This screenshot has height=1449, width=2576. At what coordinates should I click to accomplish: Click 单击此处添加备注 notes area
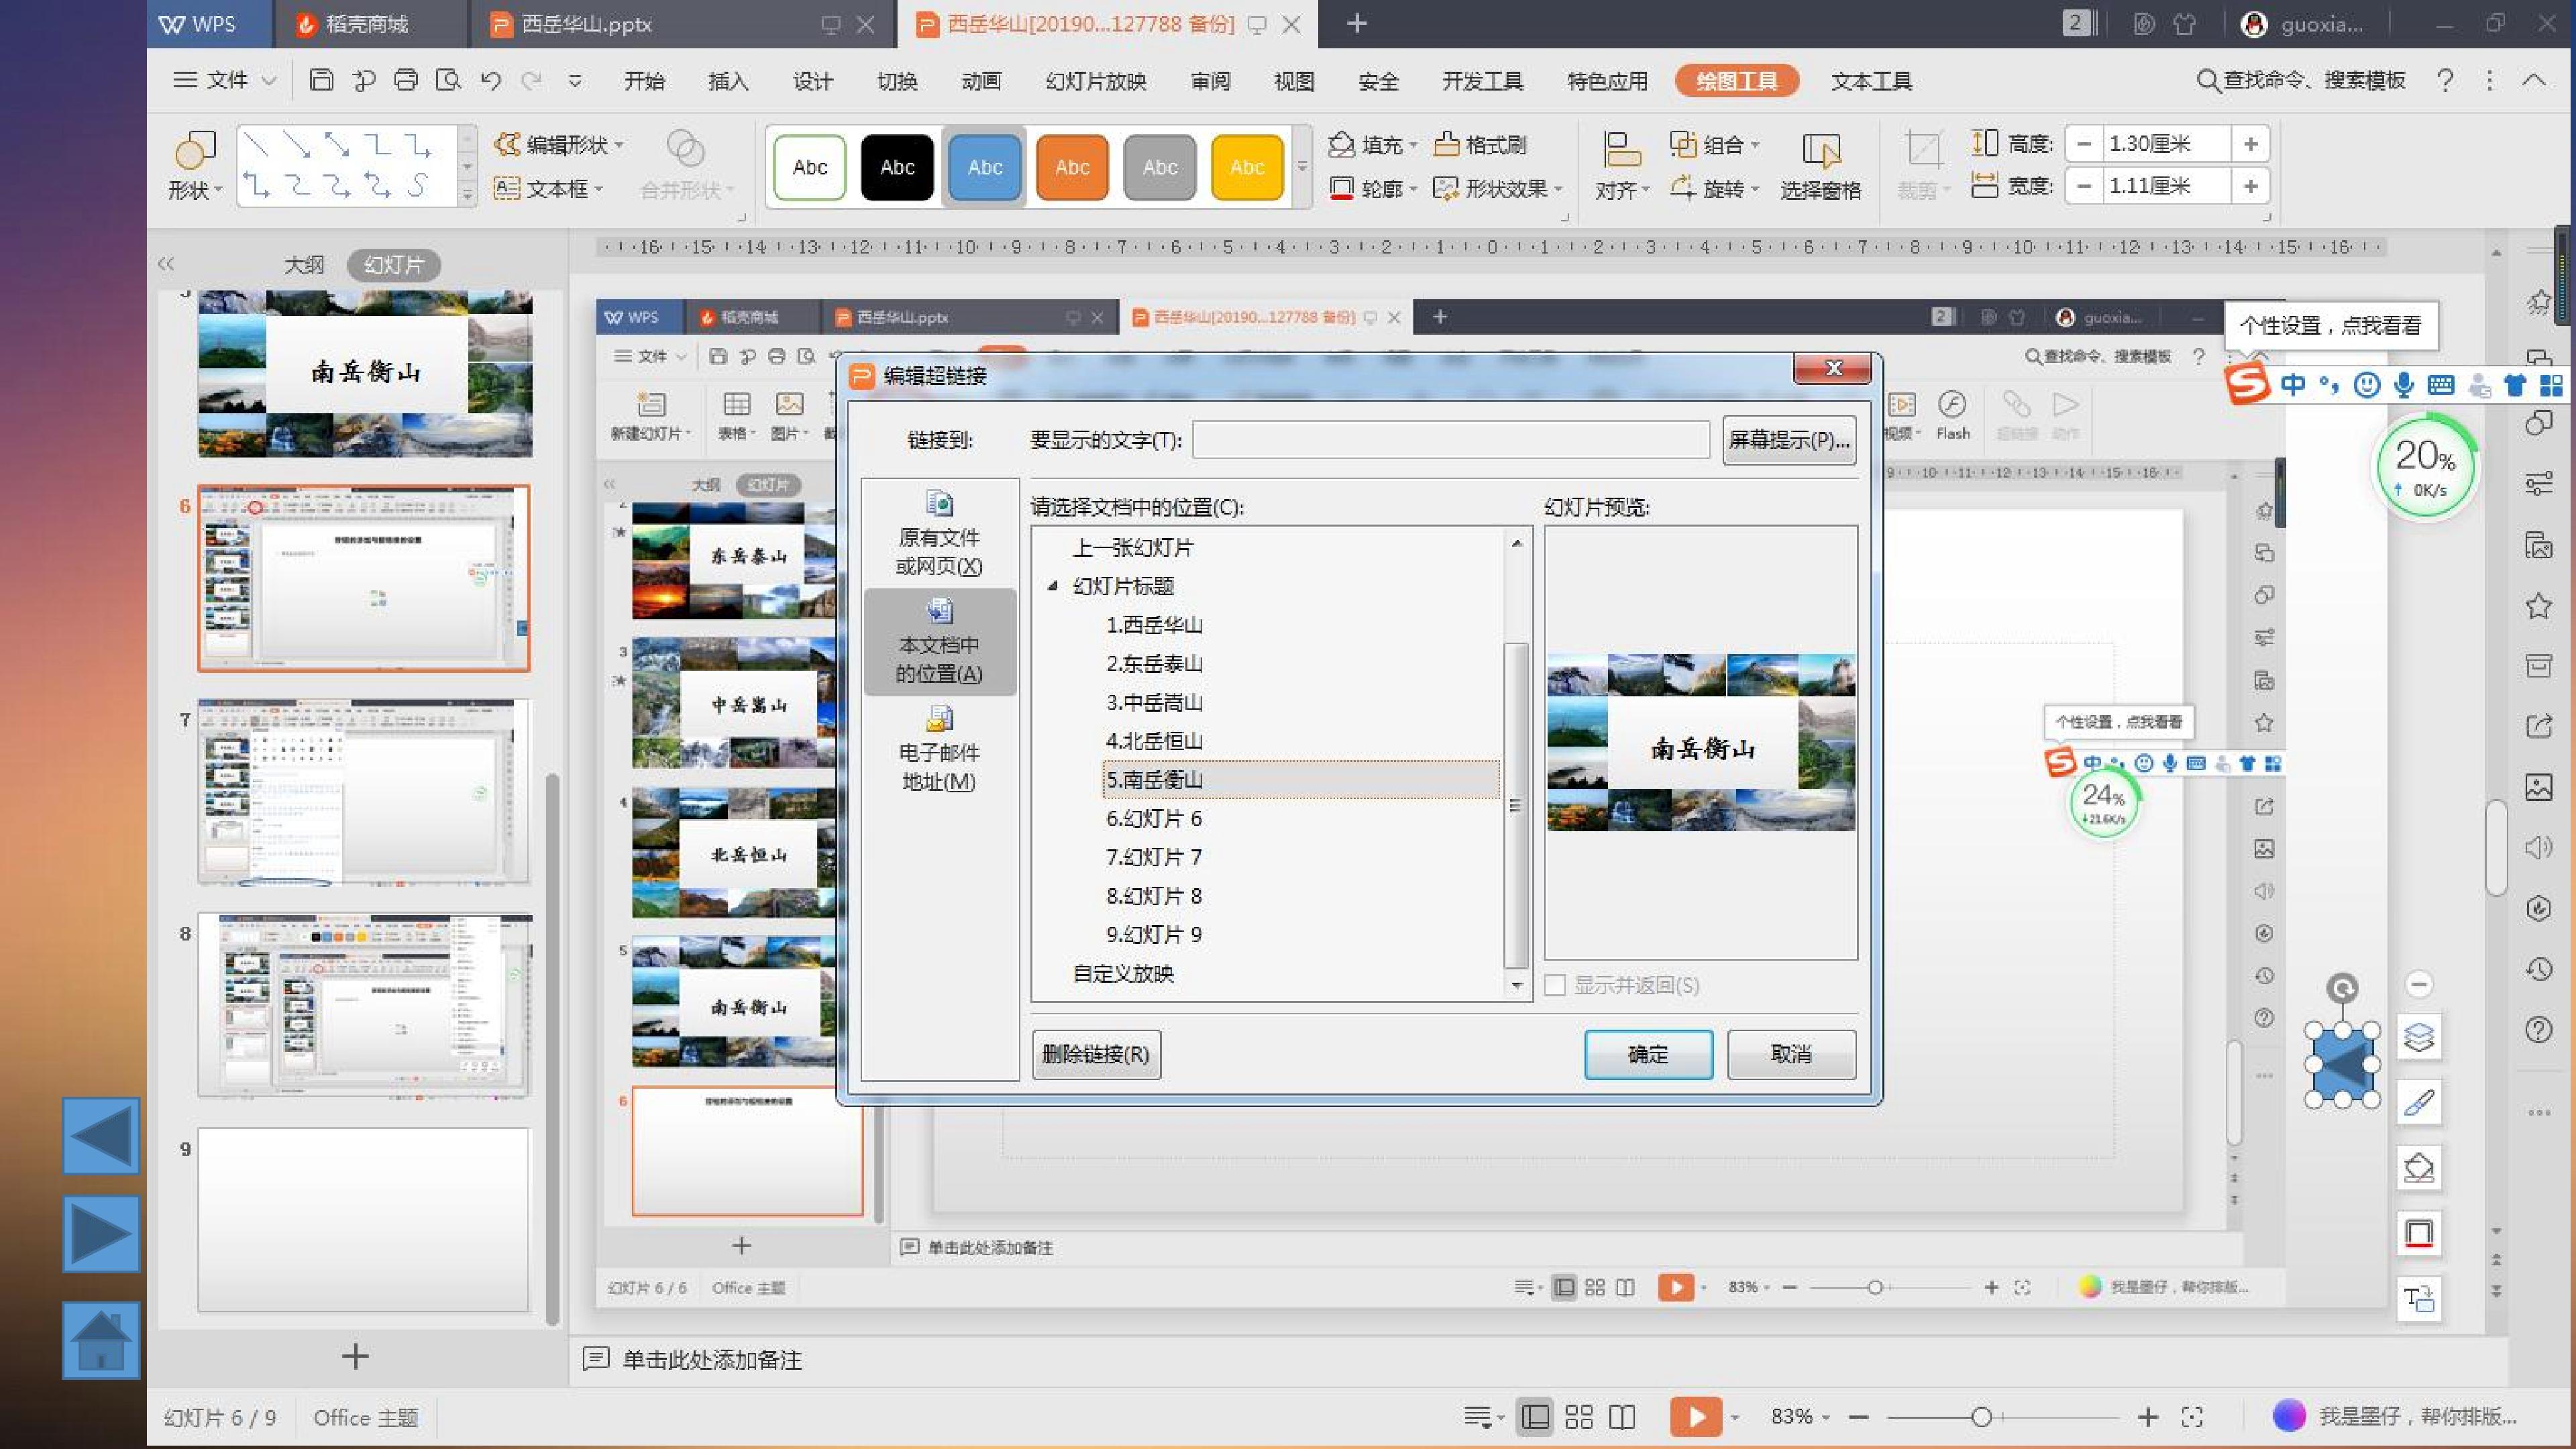(711, 1359)
